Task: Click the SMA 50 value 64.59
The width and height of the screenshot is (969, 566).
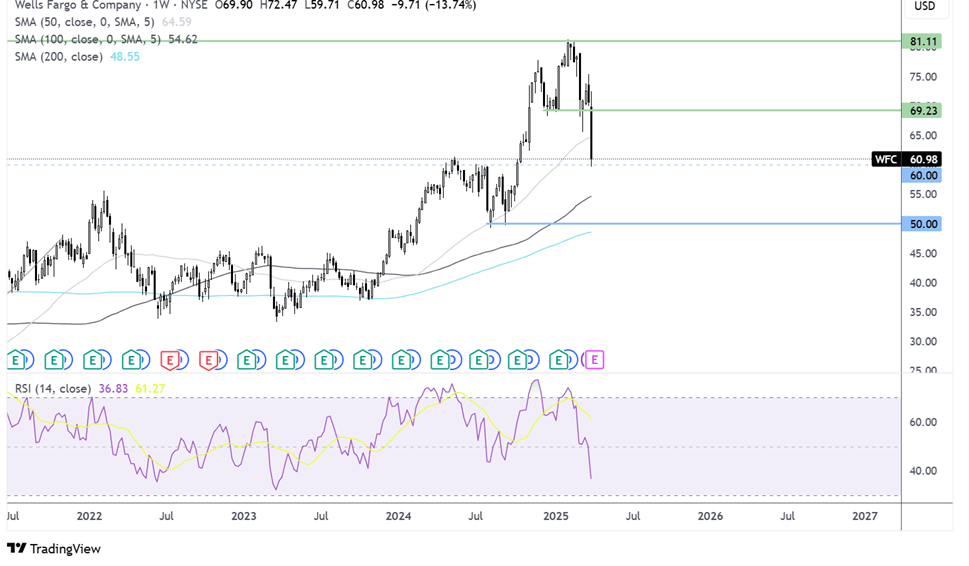Action: [177, 22]
